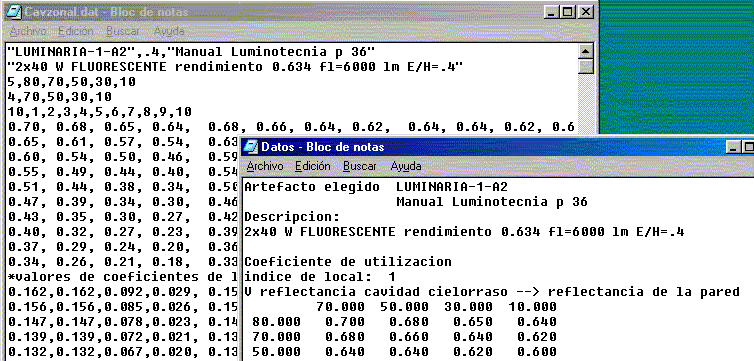Screen dimensions: 754x361
Task: Click "Artefacto elegido" text in Datos window
Action: pos(312,187)
